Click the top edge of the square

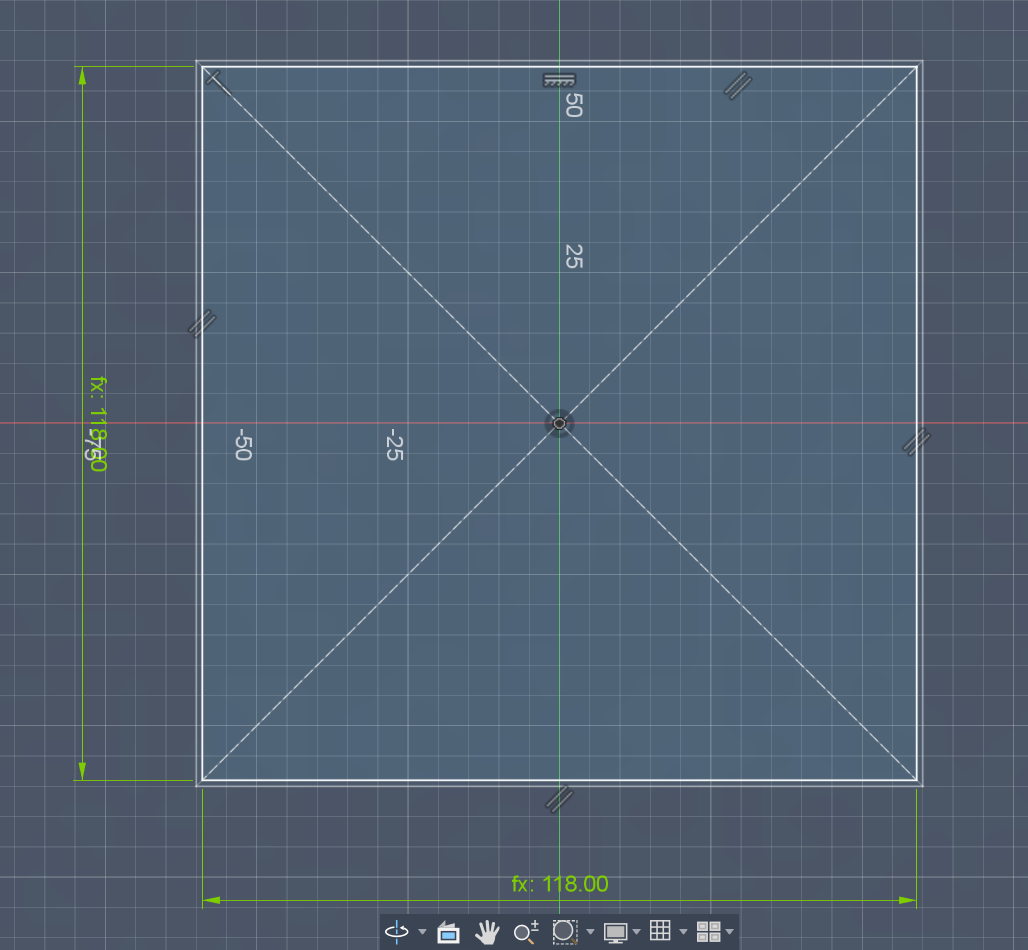[559, 64]
